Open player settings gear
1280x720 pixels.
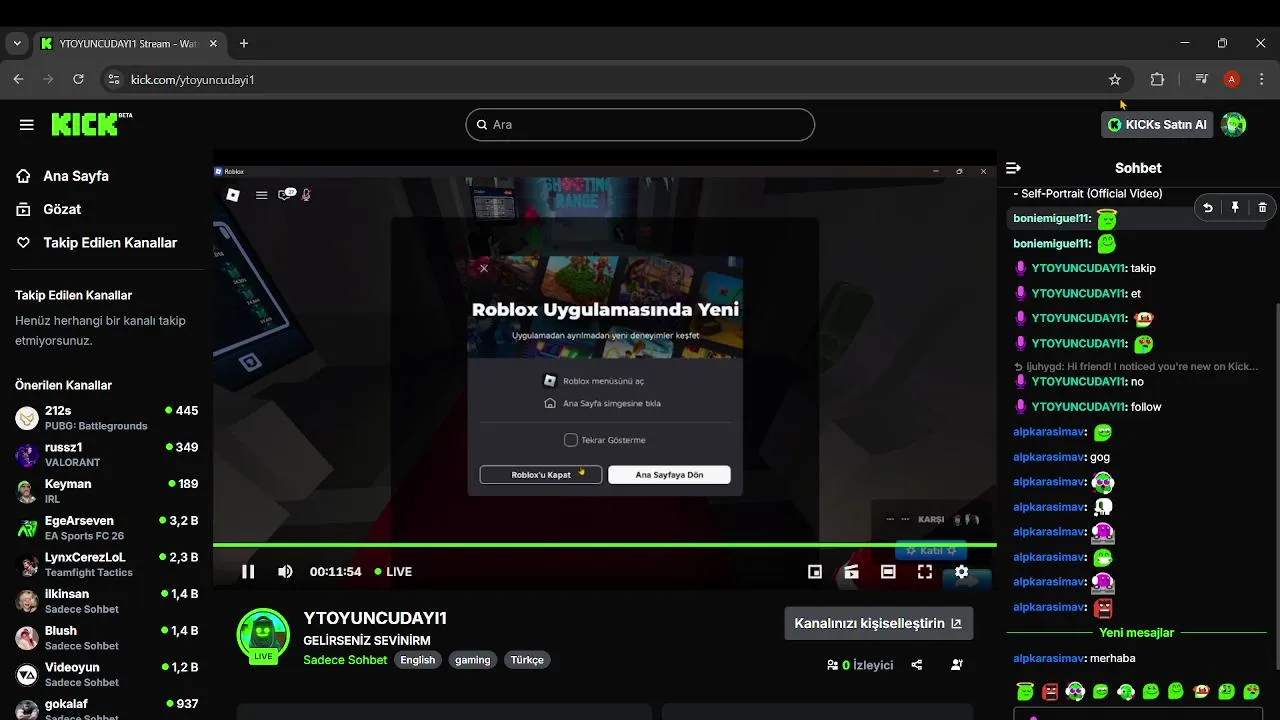961,572
